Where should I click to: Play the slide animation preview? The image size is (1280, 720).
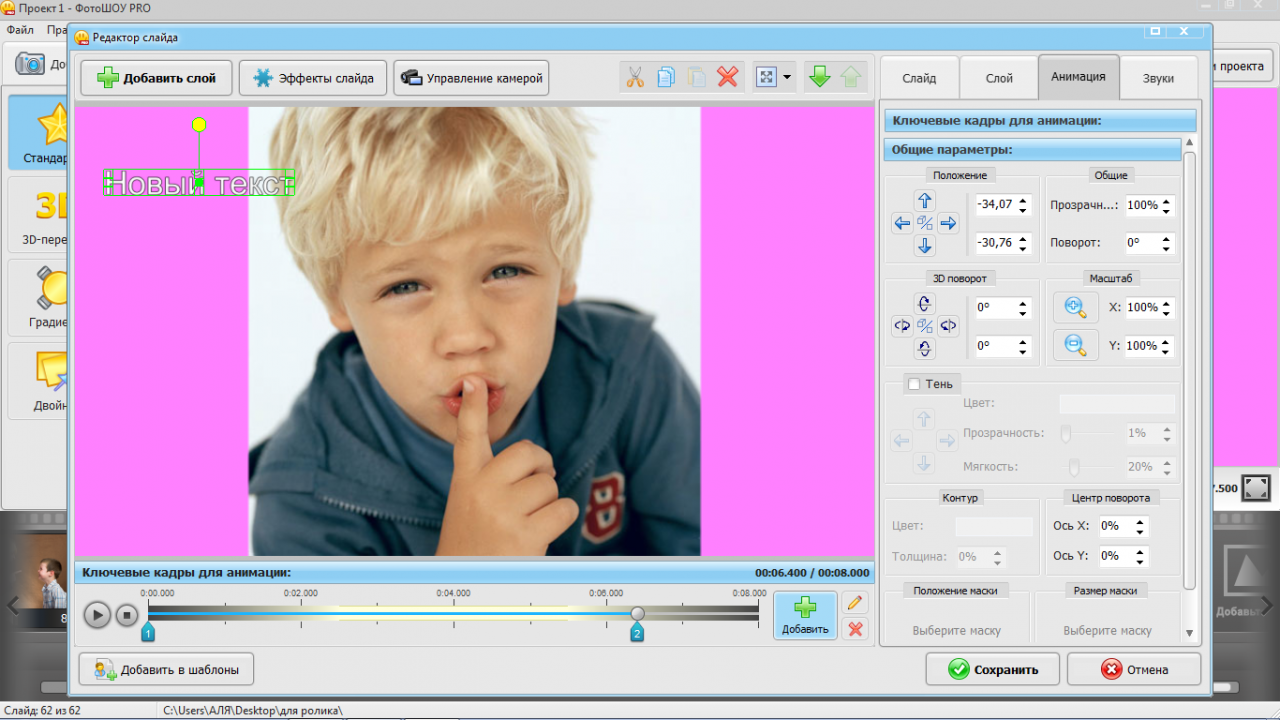tap(97, 615)
